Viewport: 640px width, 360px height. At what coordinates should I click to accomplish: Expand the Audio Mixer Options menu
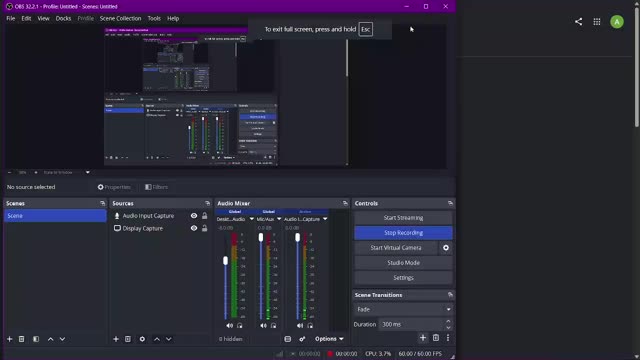(329, 339)
